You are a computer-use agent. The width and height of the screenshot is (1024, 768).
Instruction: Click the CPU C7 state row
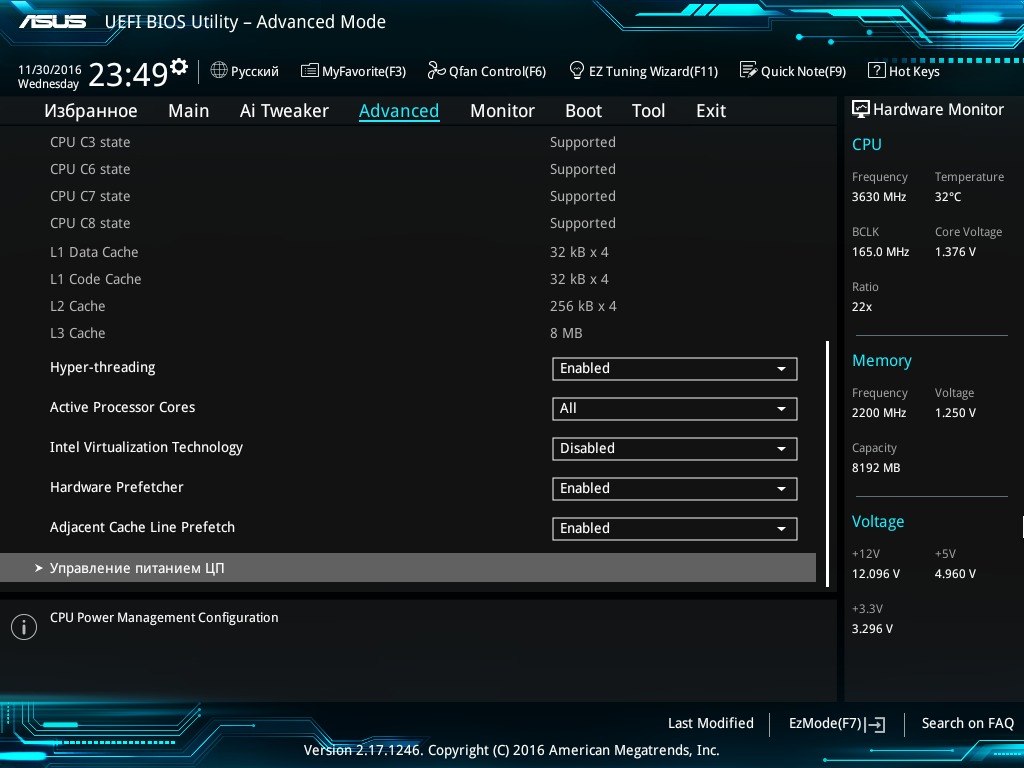(x=333, y=196)
